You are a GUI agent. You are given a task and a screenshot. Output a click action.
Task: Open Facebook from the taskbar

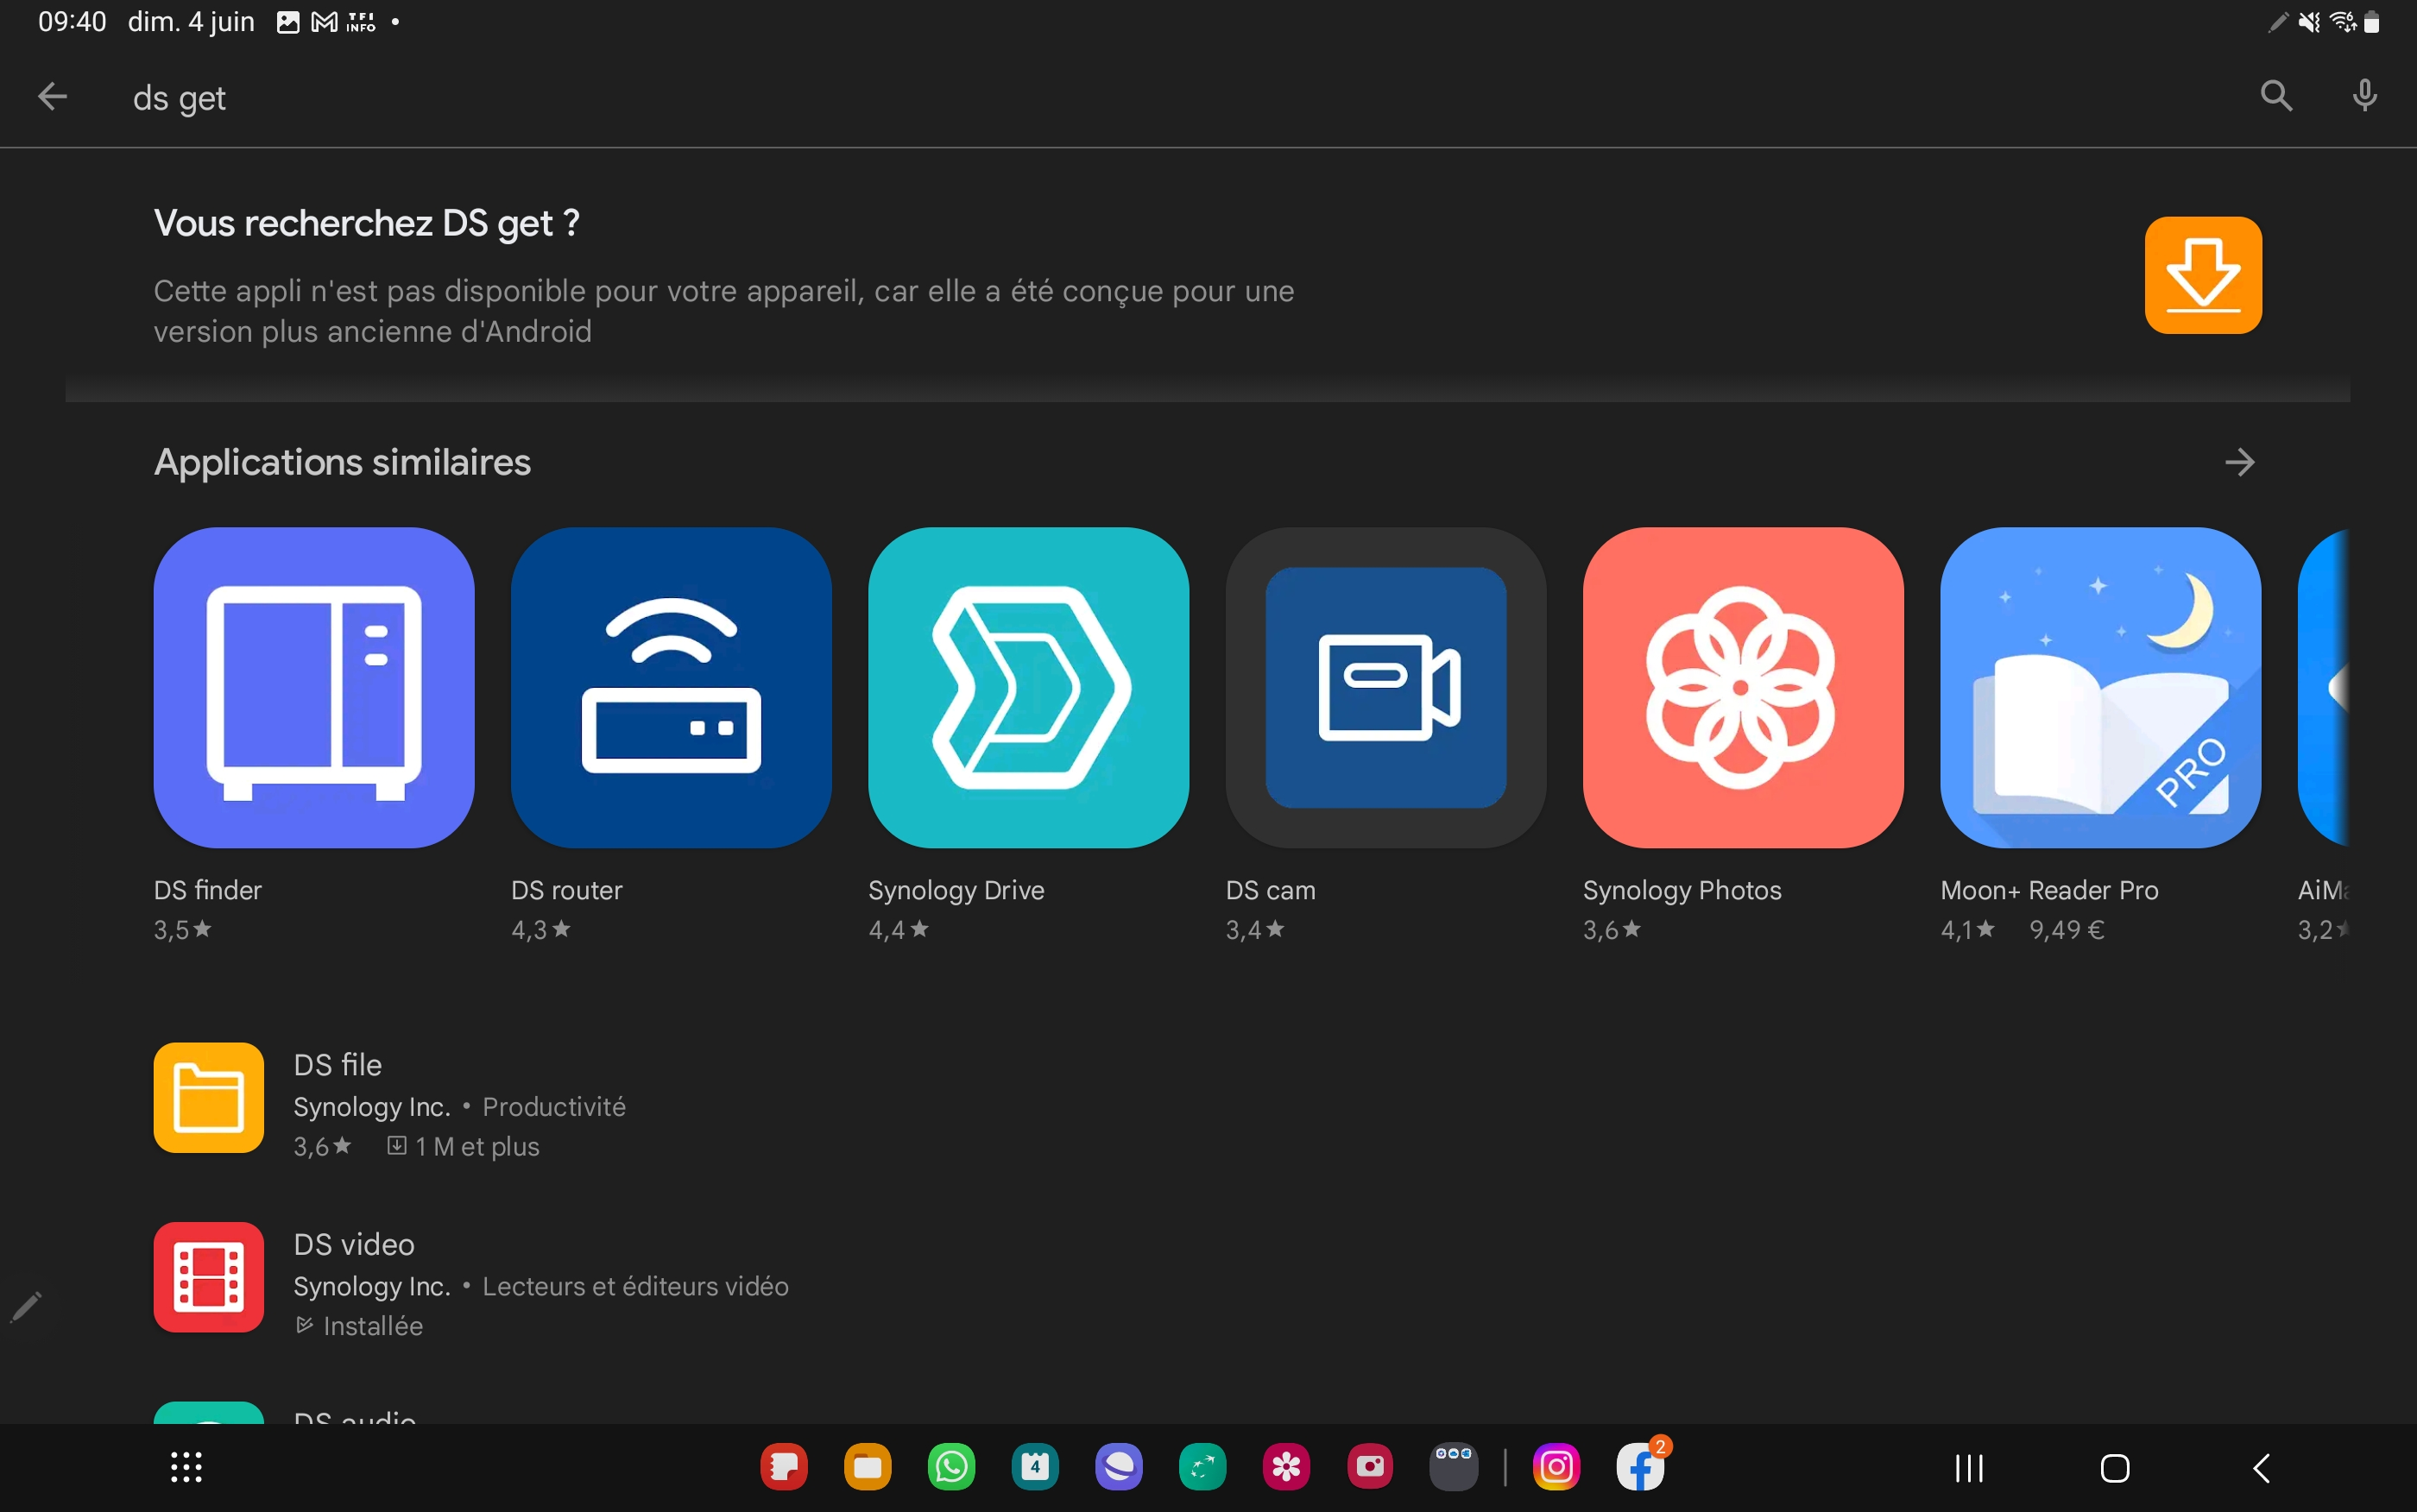point(1640,1467)
